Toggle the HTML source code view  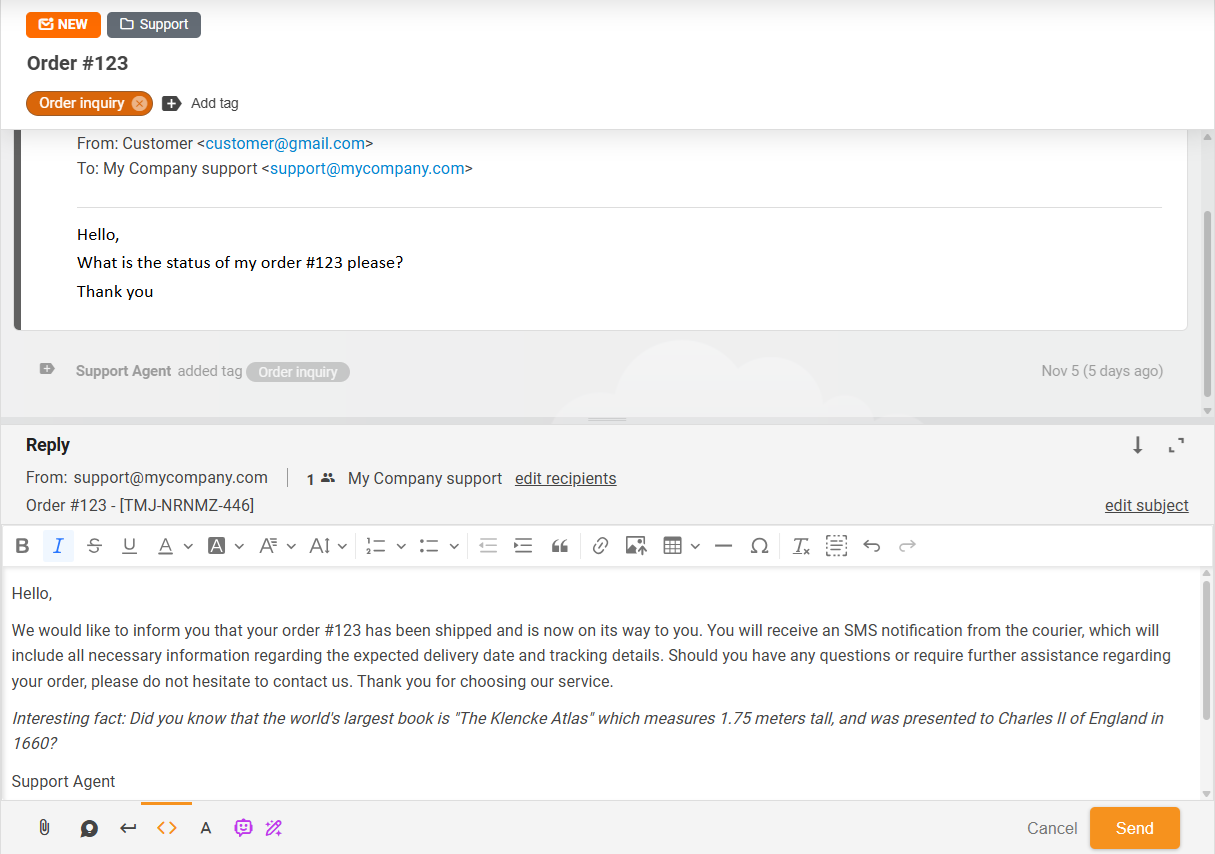point(167,828)
